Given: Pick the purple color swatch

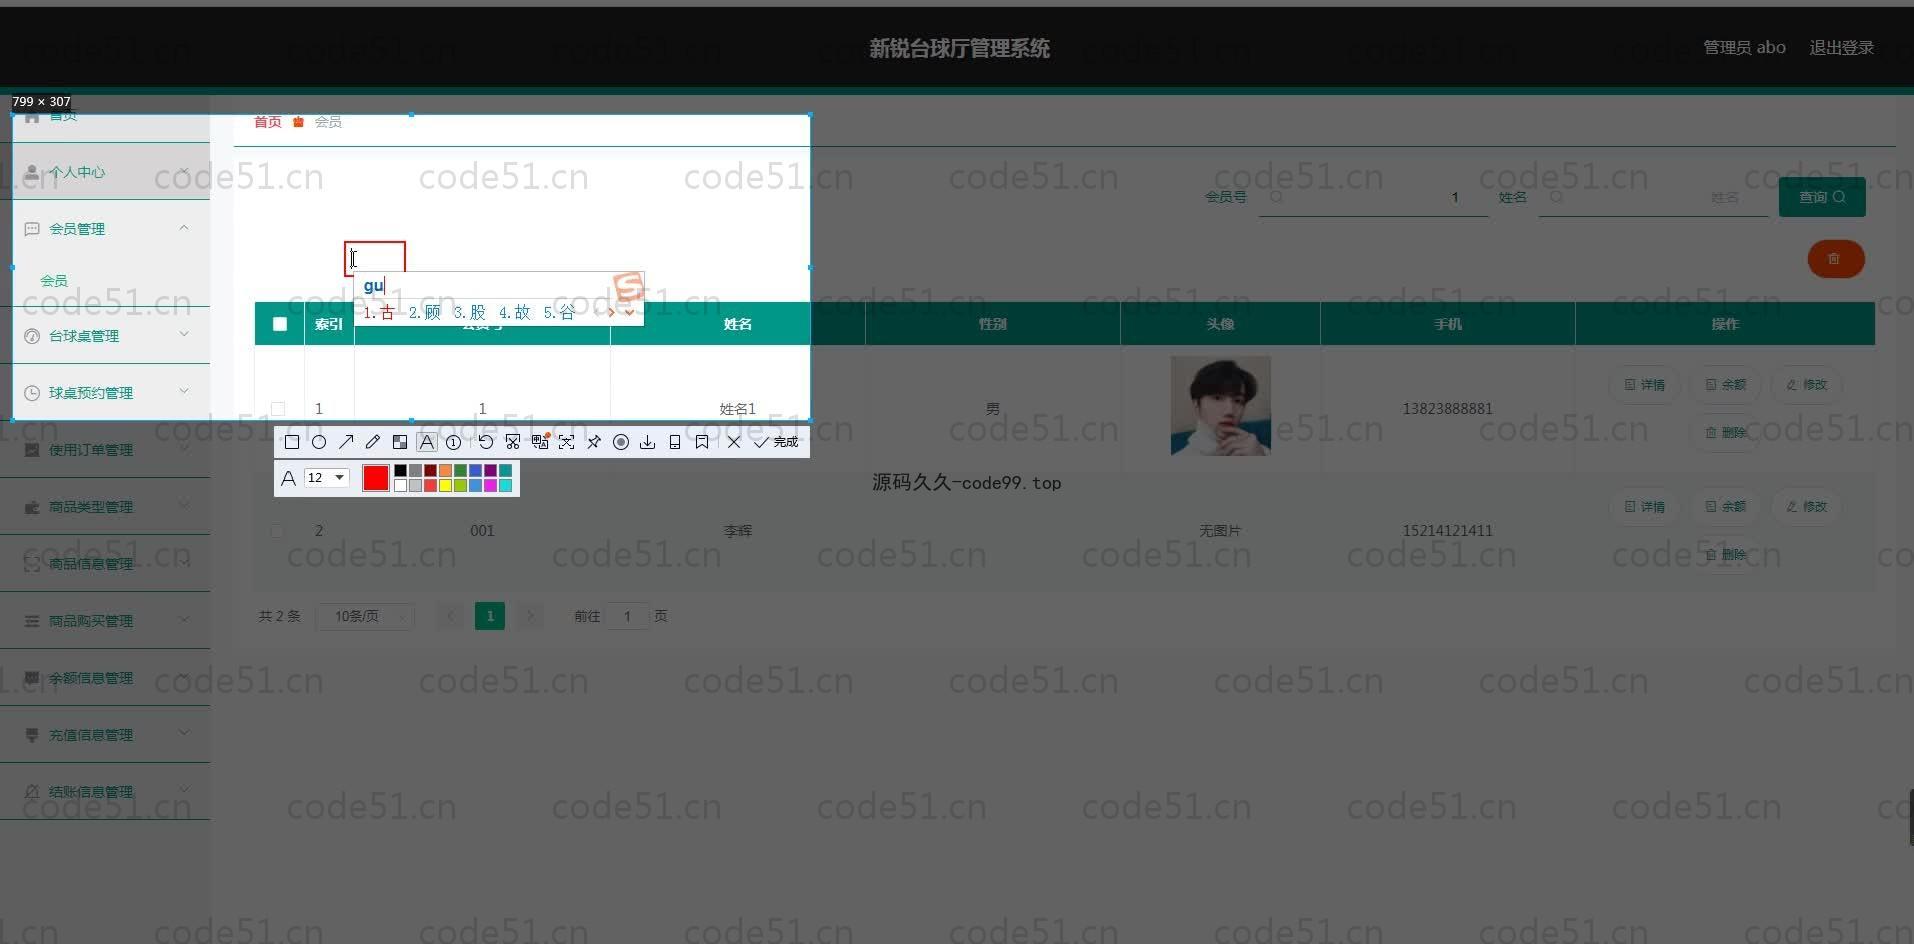Looking at the screenshot, I should click(490, 470).
